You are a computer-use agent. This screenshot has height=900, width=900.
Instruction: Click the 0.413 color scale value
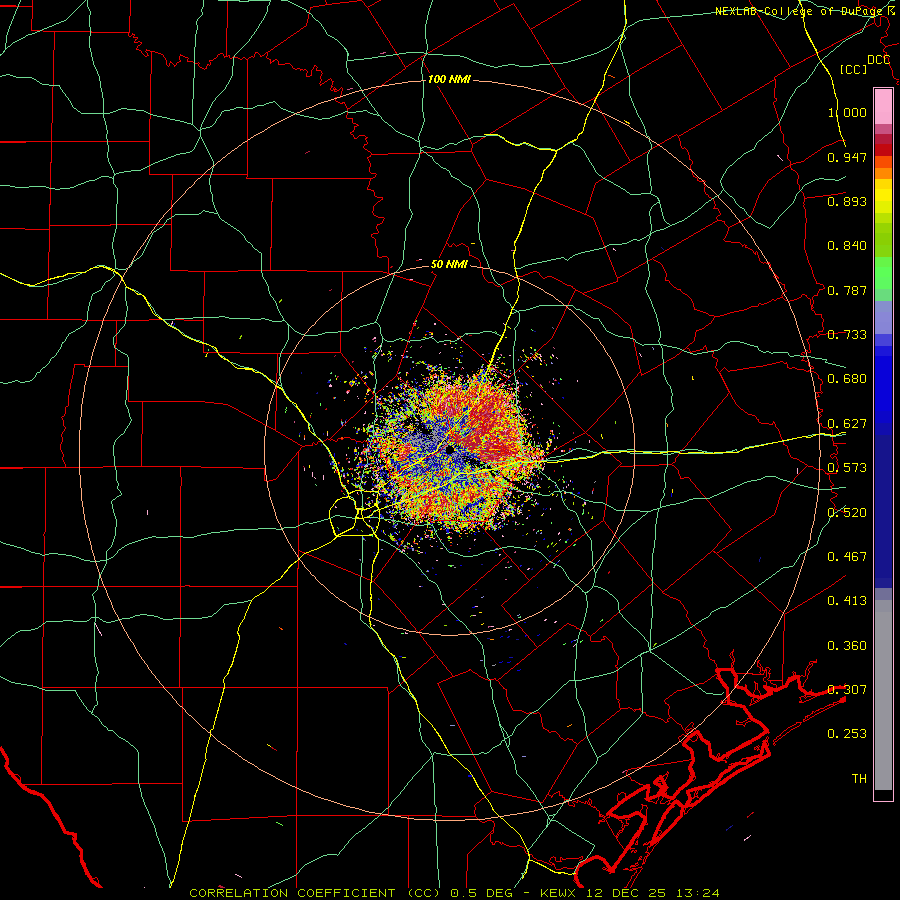pyautogui.click(x=847, y=601)
